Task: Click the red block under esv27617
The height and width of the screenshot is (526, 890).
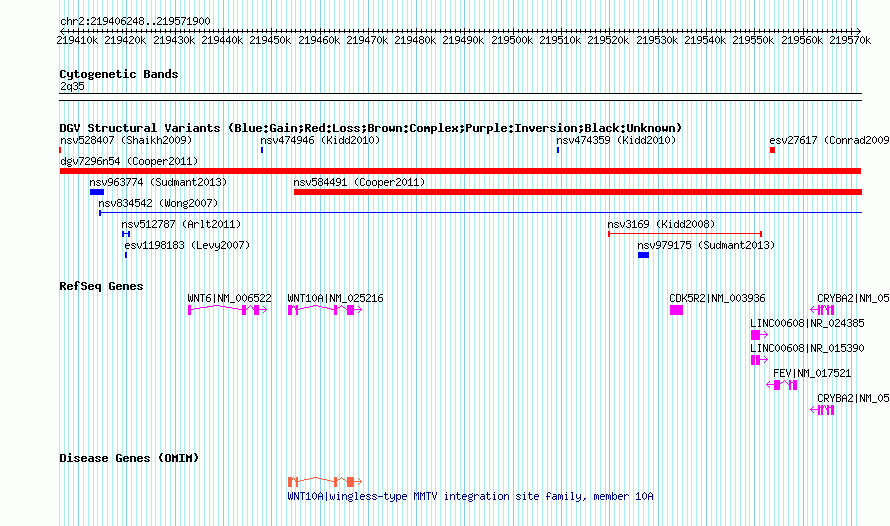Action: (x=773, y=150)
